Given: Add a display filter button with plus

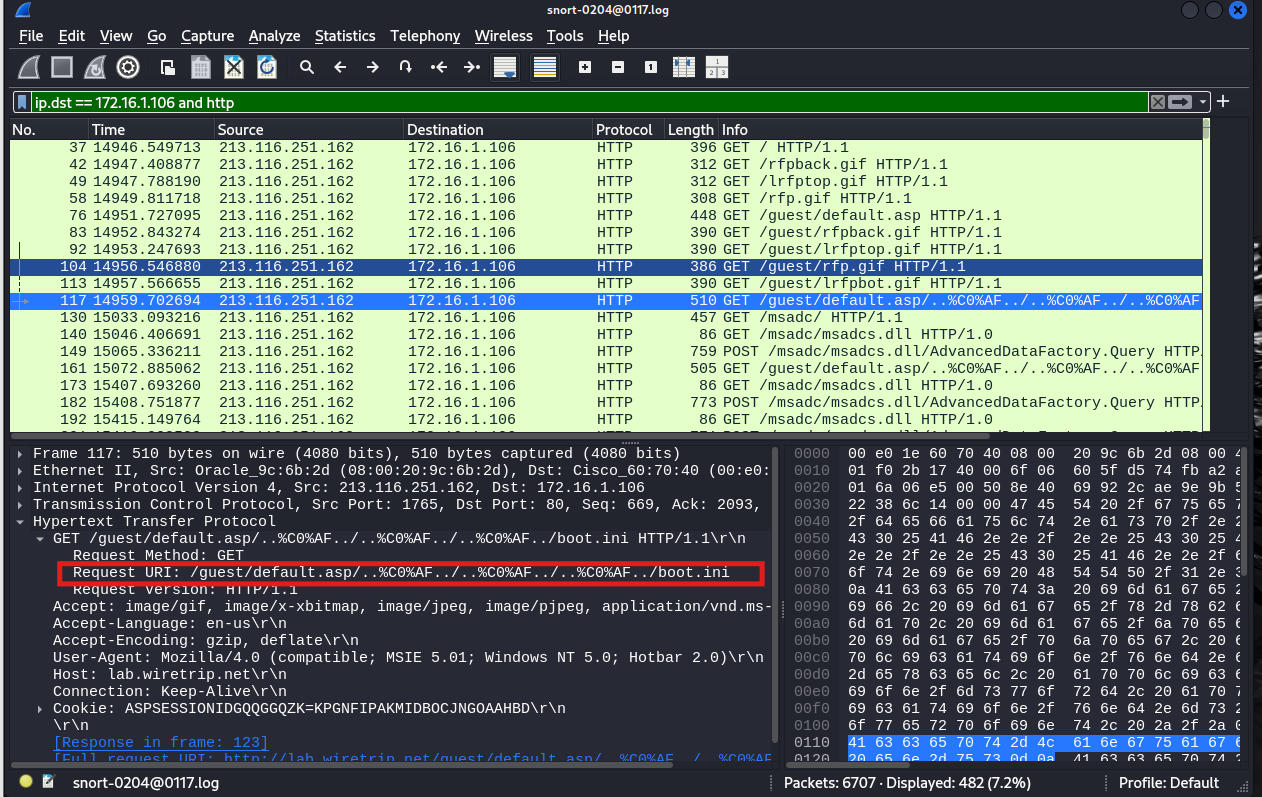Looking at the screenshot, I should pyautogui.click(x=1223, y=101).
